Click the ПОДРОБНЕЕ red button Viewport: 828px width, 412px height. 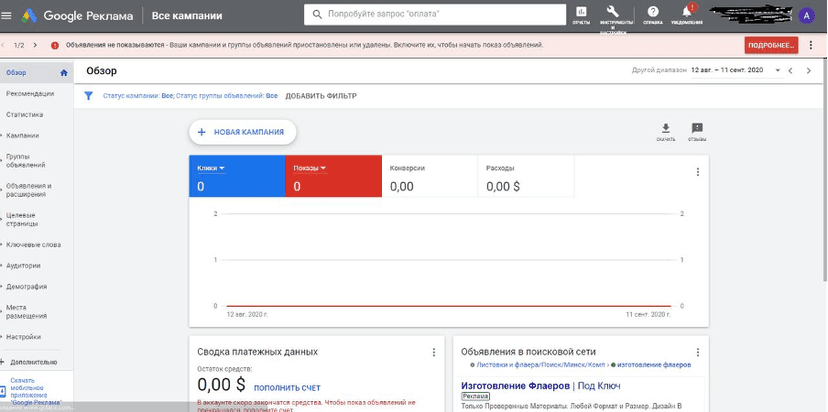click(771, 45)
